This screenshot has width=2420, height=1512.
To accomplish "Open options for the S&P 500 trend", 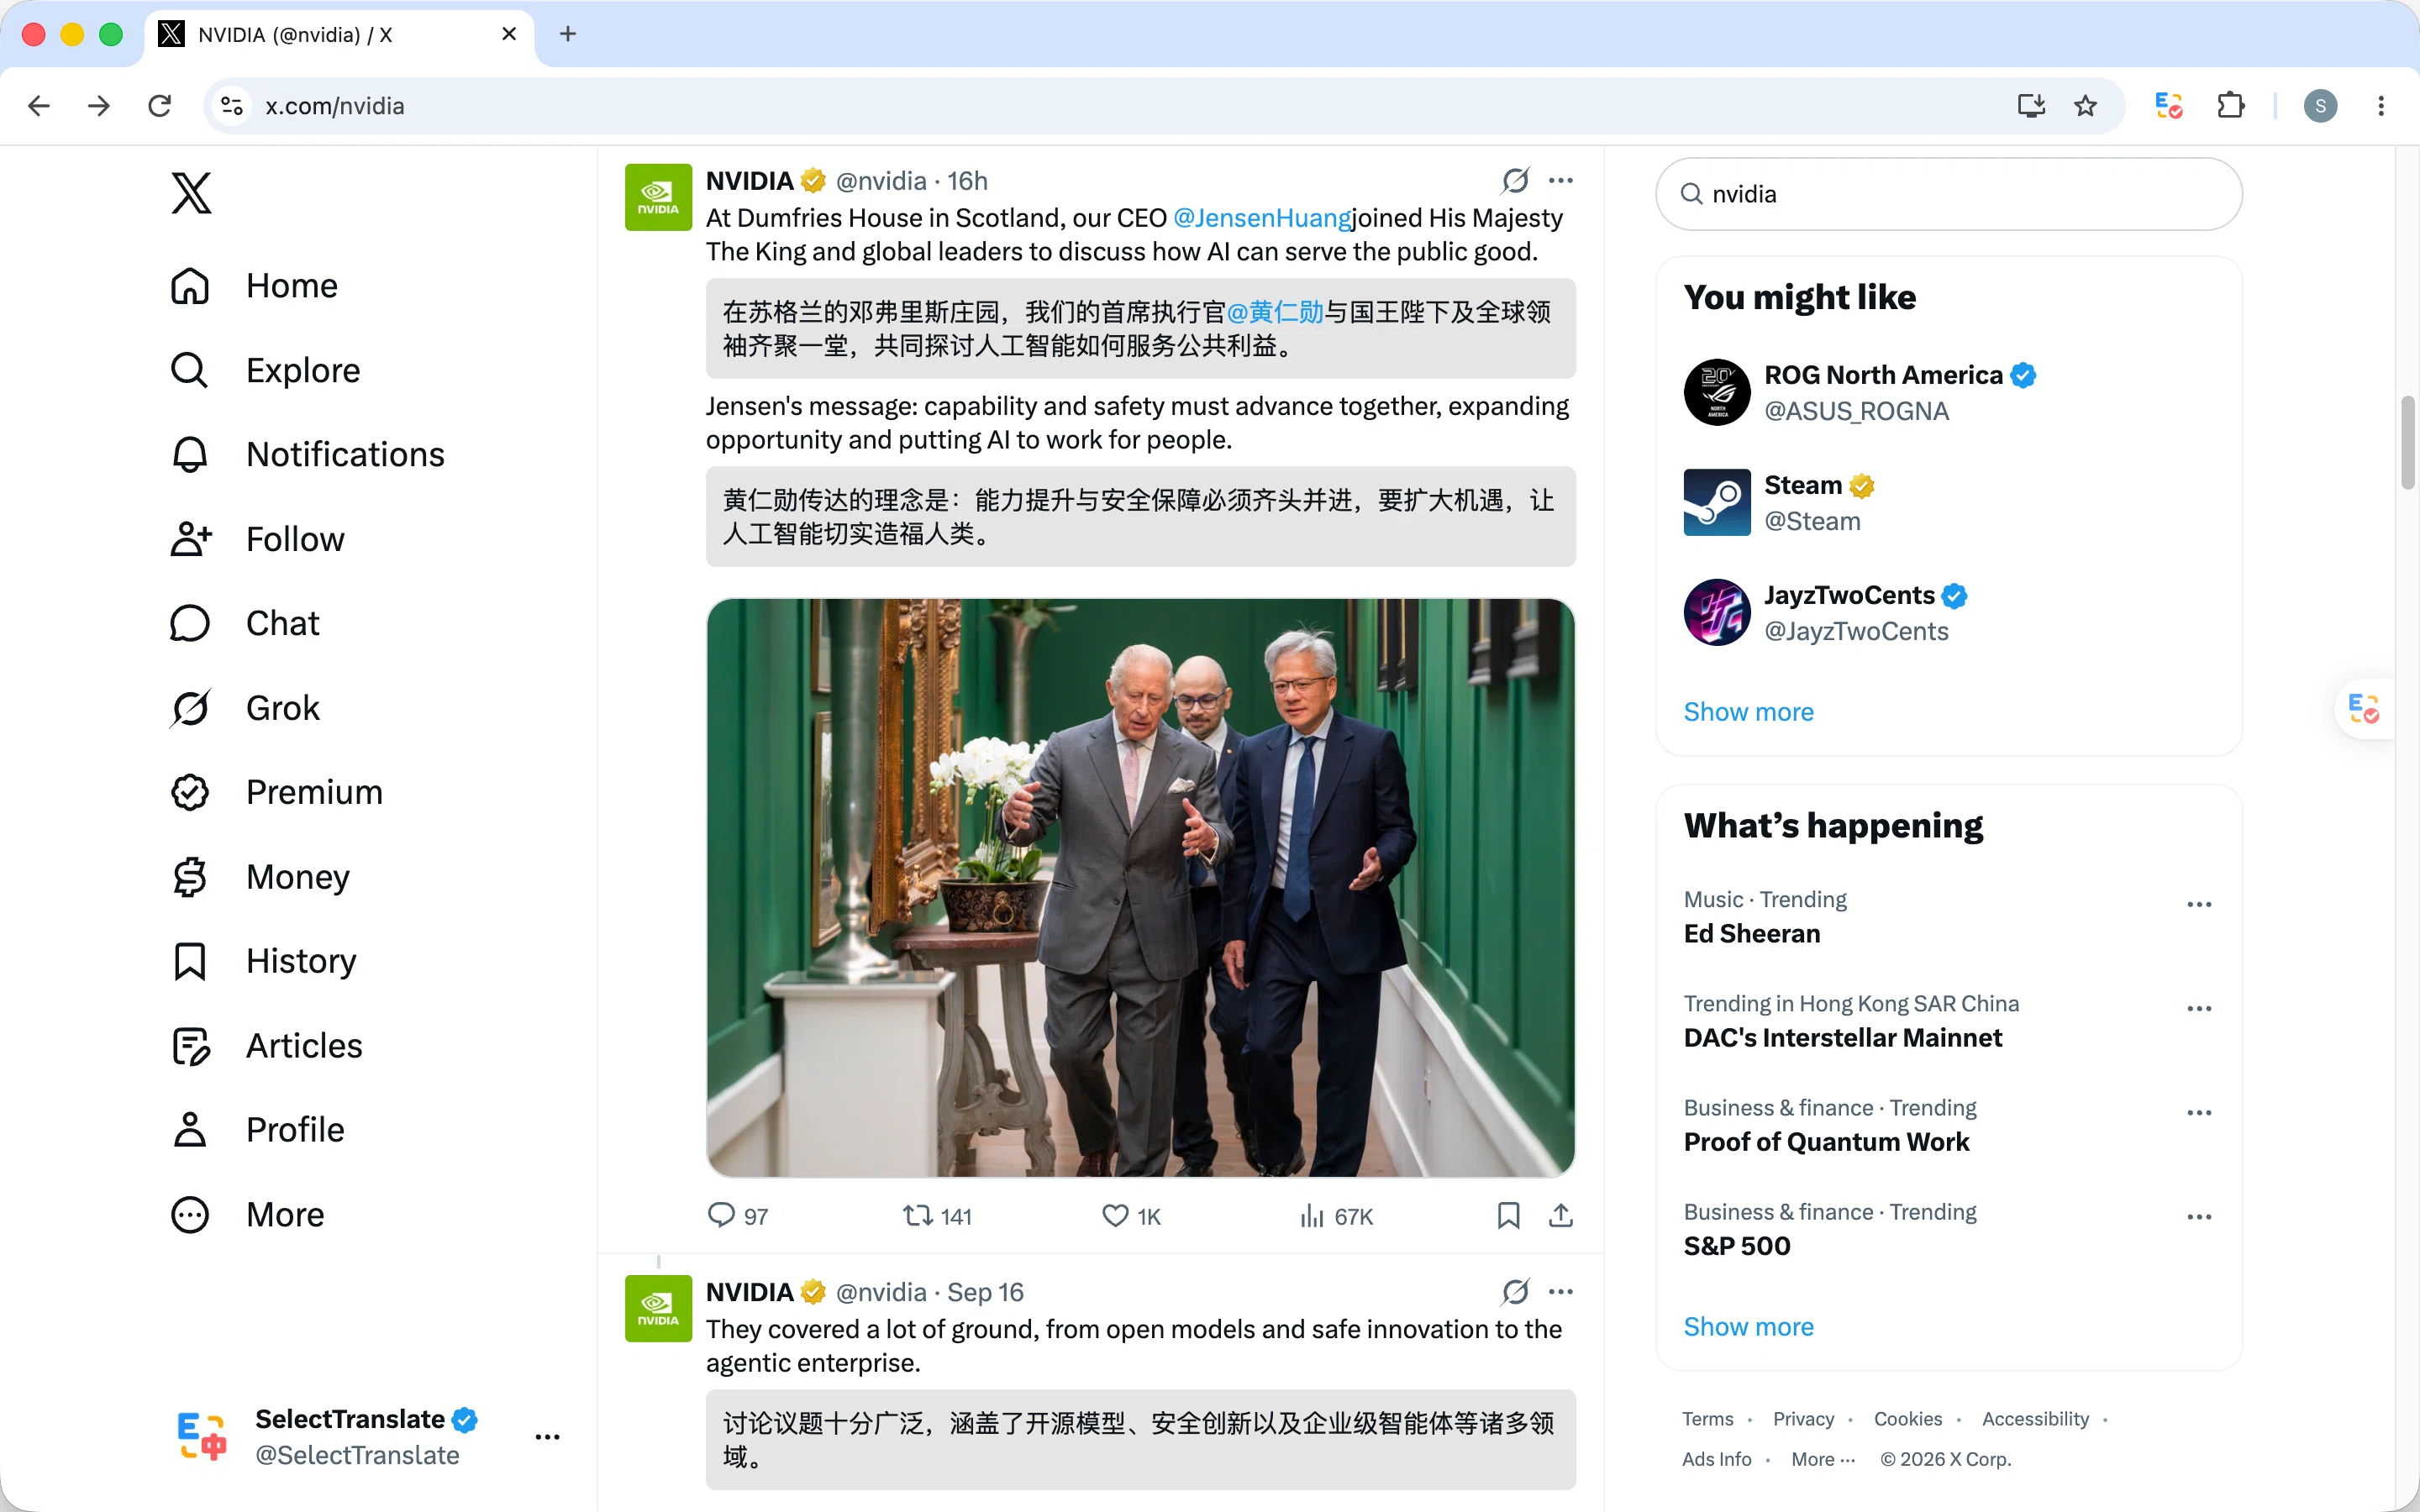I will click(2199, 1216).
